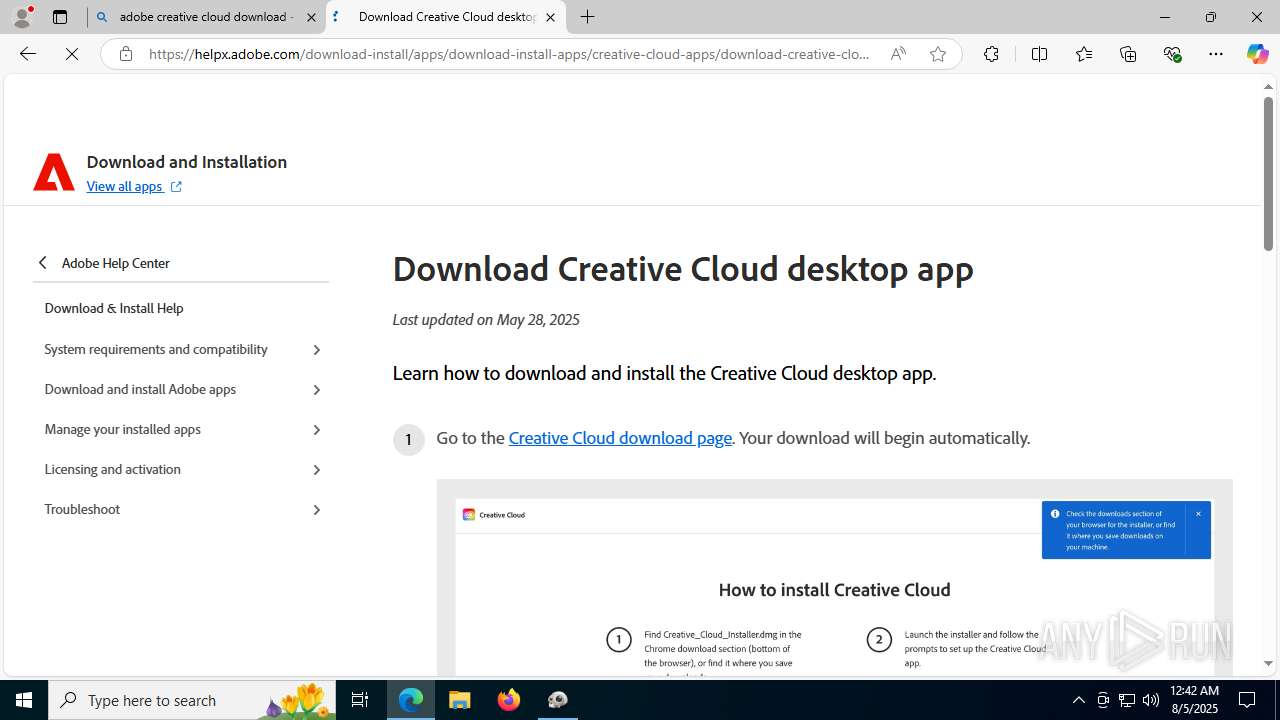The height and width of the screenshot is (720, 1280).
Task: Click the How to install screenshot image
Action: (834, 578)
